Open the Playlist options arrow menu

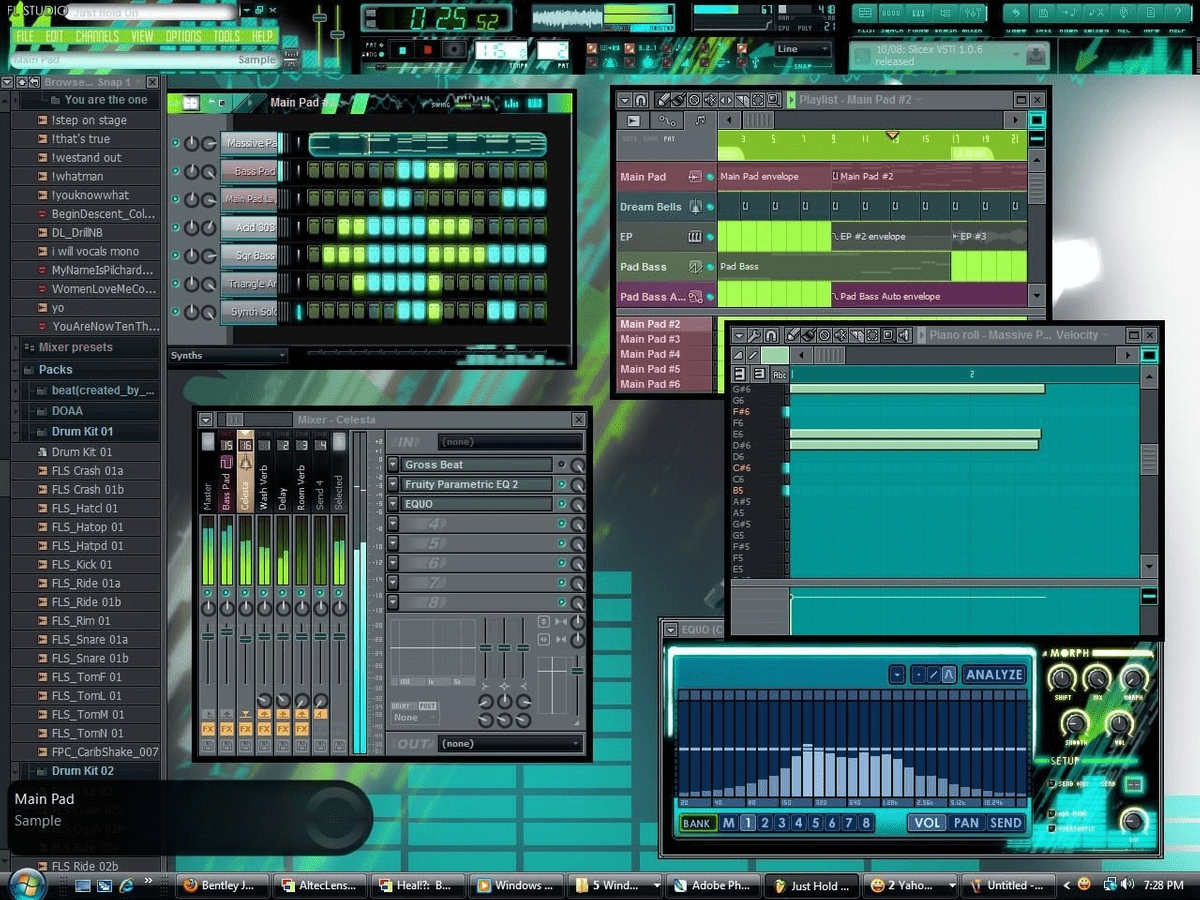pyautogui.click(x=625, y=100)
